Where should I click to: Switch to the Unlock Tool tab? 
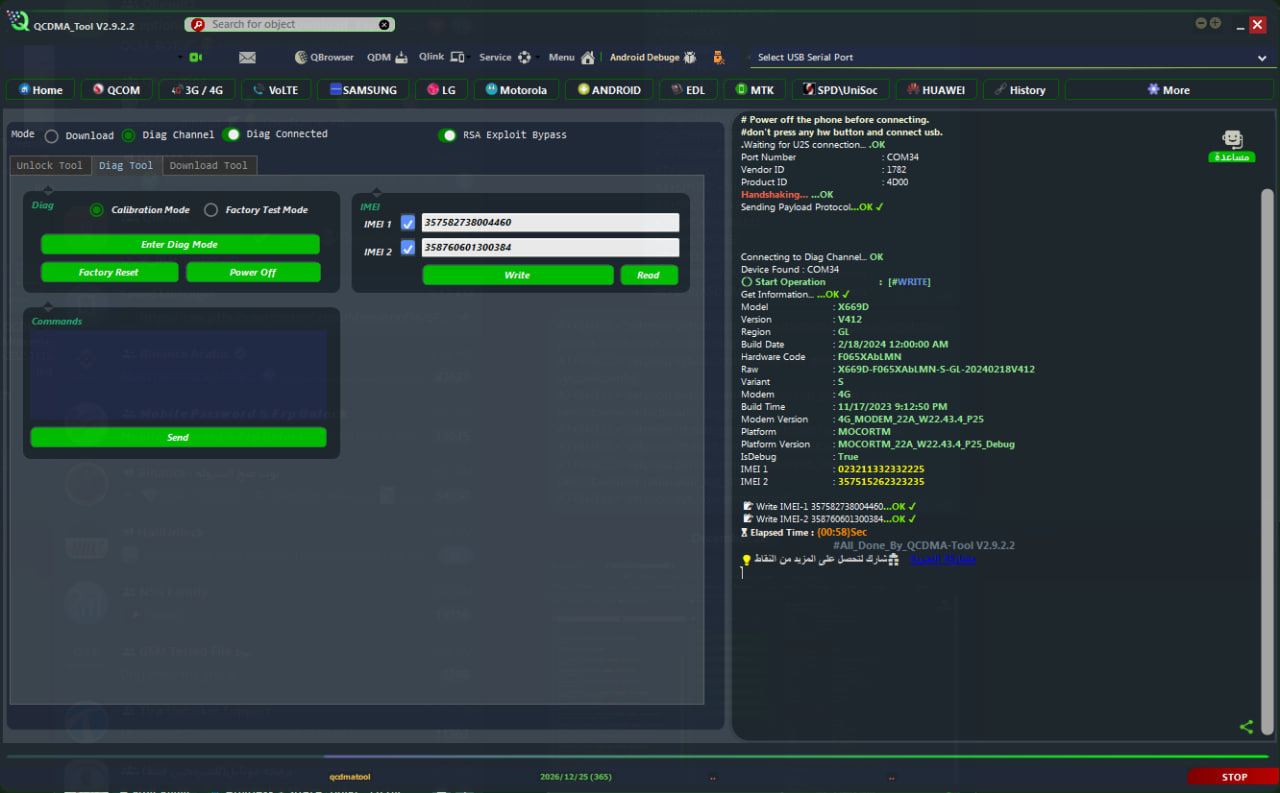point(50,165)
